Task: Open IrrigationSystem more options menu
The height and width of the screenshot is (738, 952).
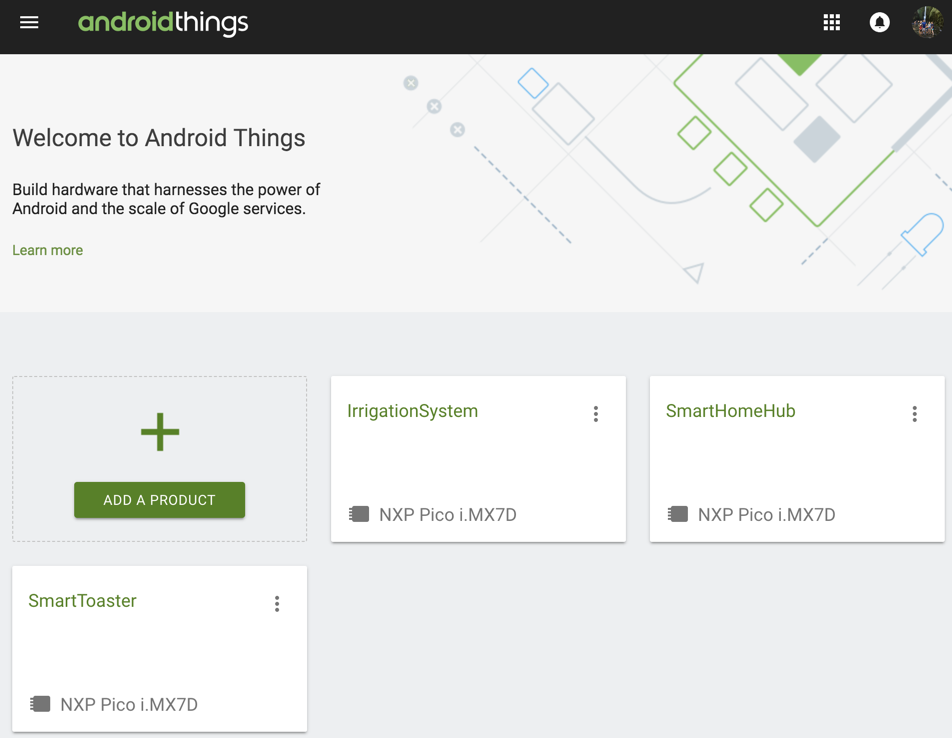Action: [596, 414]
